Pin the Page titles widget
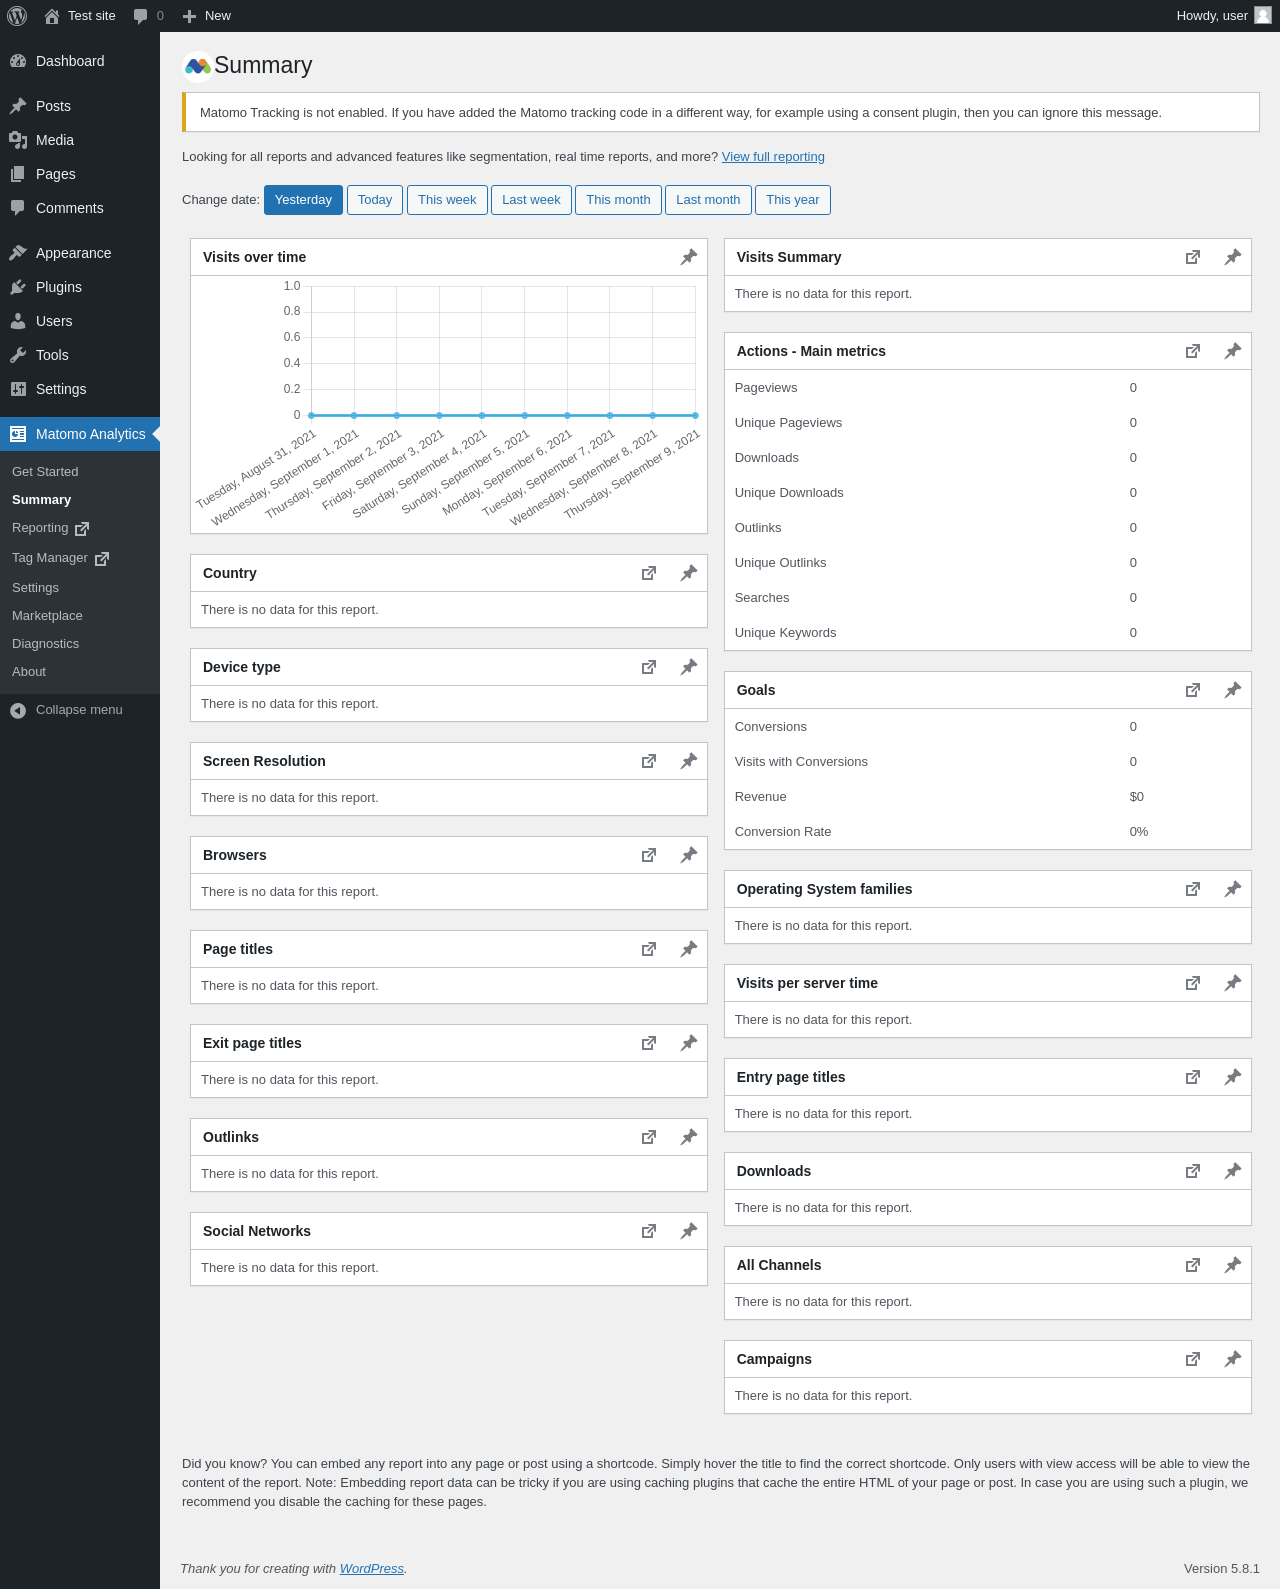This screenshot has height=1589, width=1280. [x=689, y=949]
